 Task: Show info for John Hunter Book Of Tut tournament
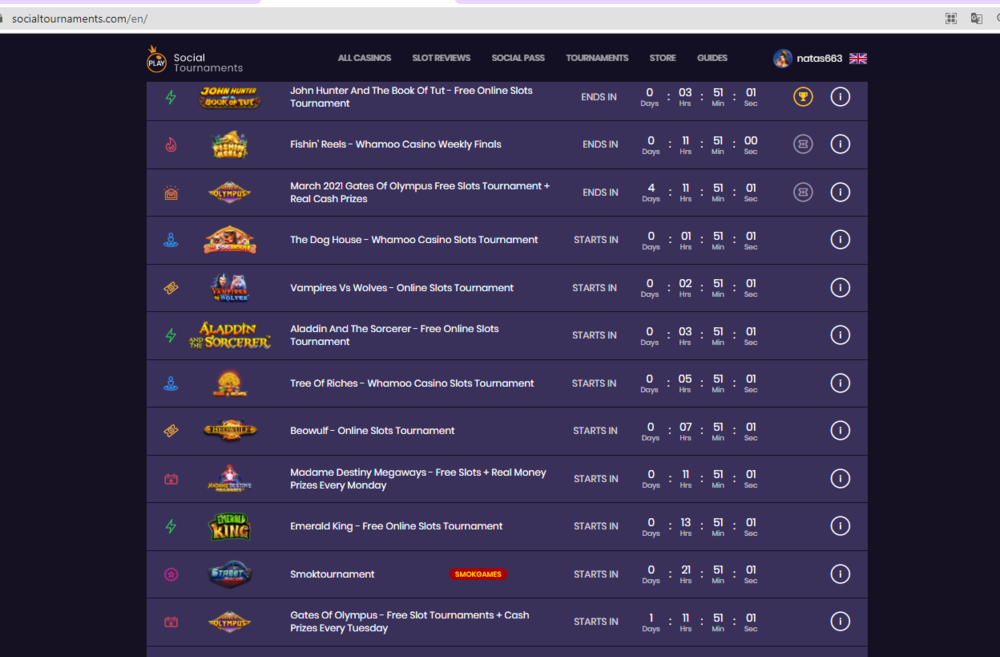coord(840,97)
